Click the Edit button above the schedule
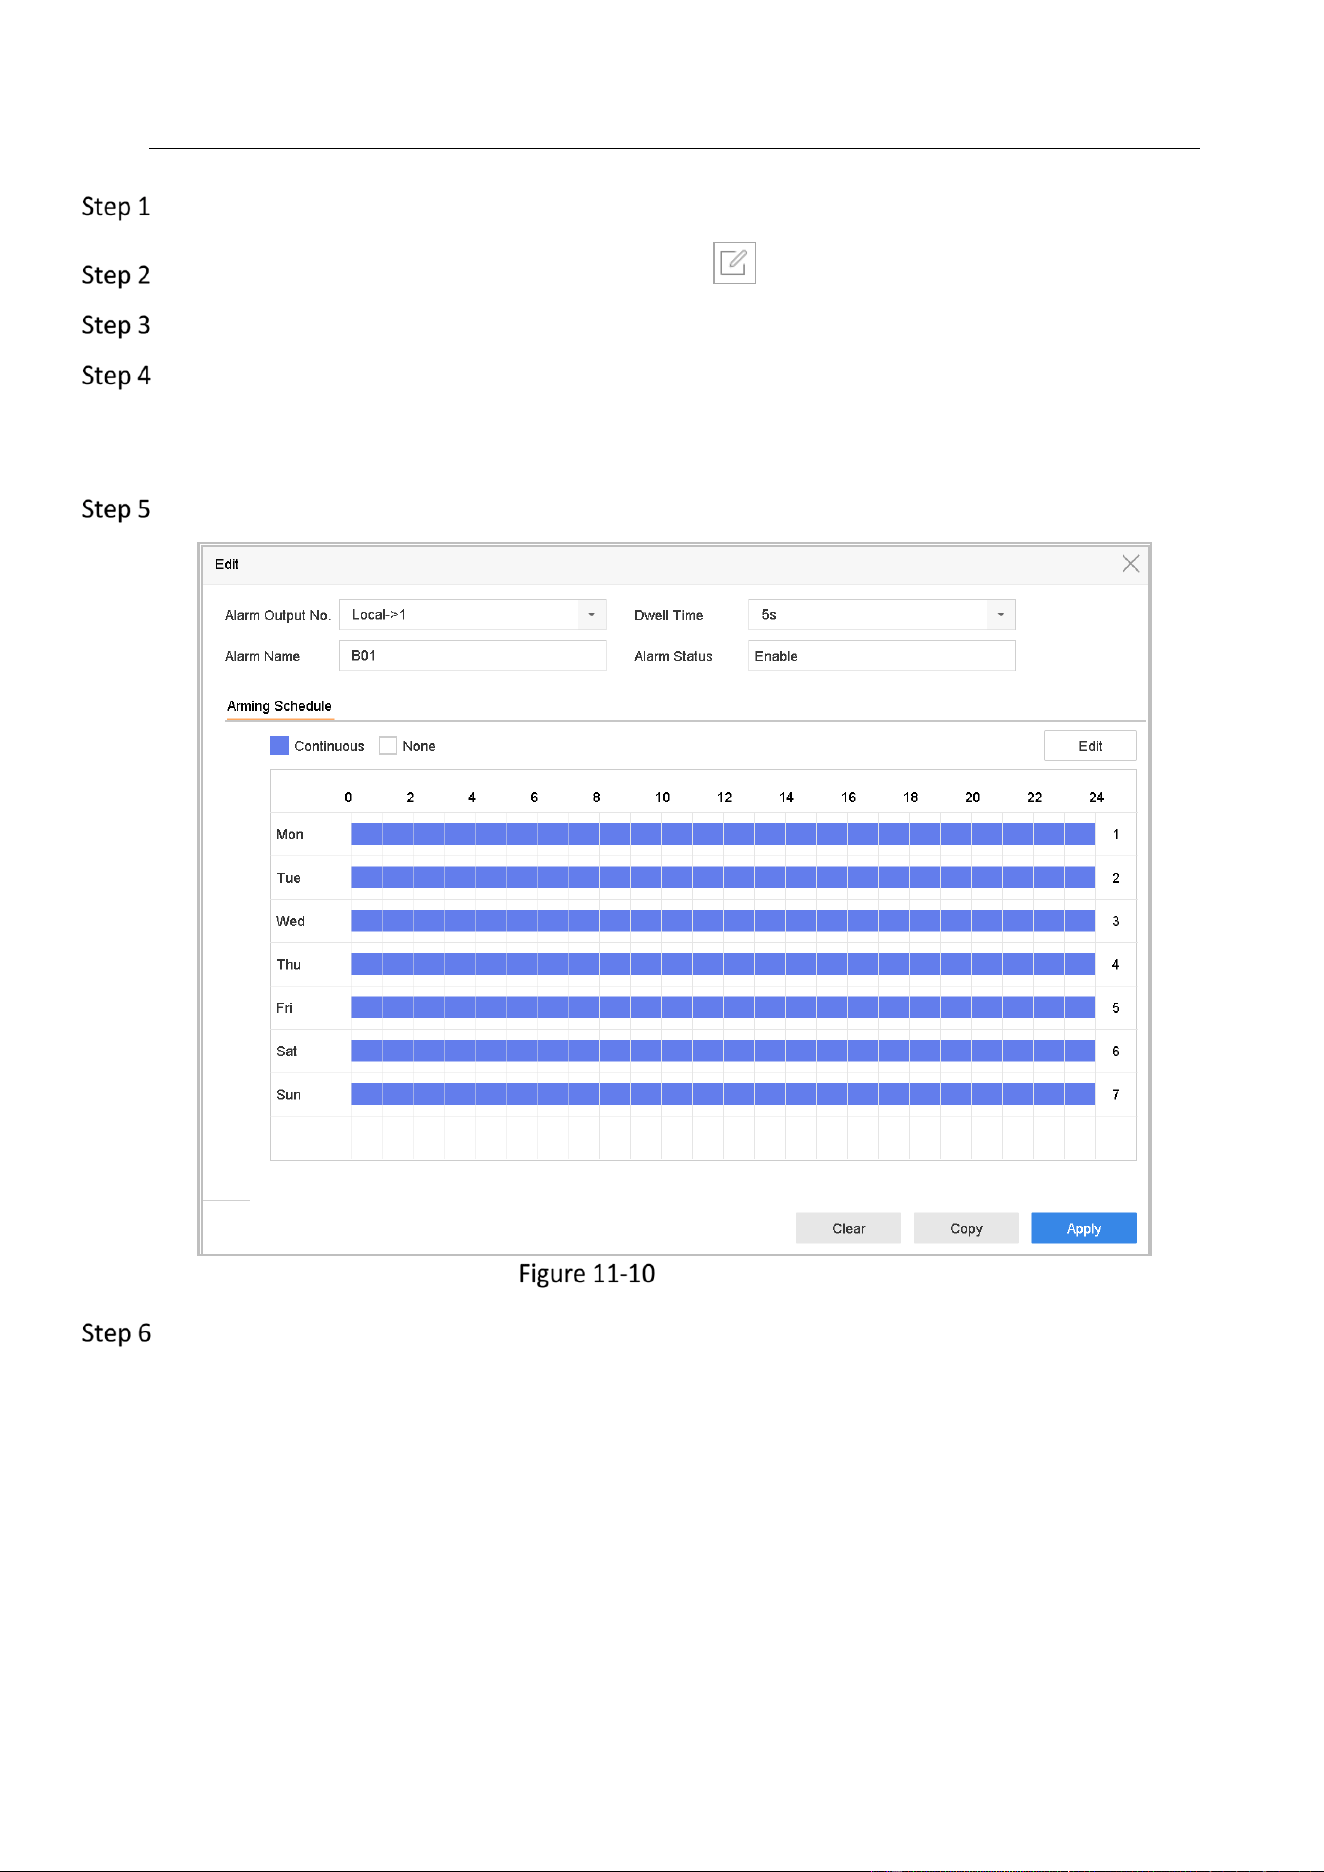Image resolution: width=1324 pixels, height=1872 pixels. coord(1090,746)
